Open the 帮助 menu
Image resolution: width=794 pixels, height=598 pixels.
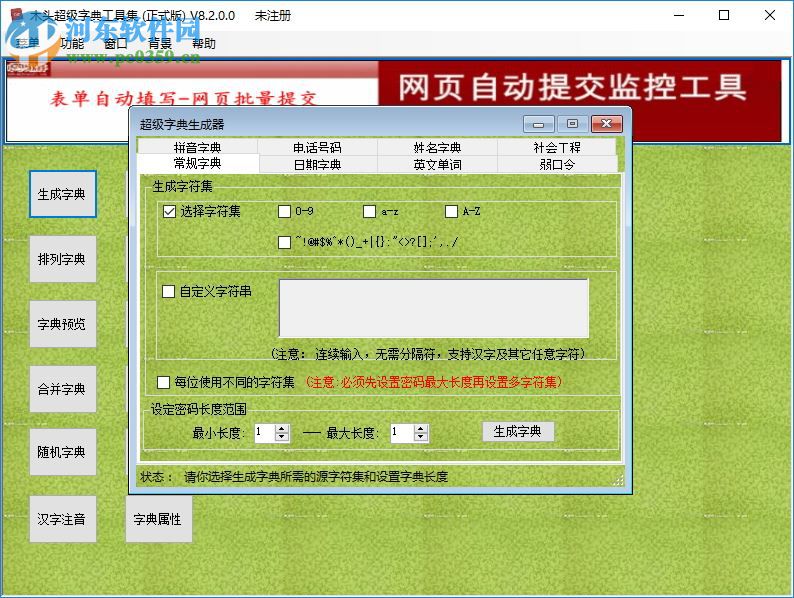[204, 44]
